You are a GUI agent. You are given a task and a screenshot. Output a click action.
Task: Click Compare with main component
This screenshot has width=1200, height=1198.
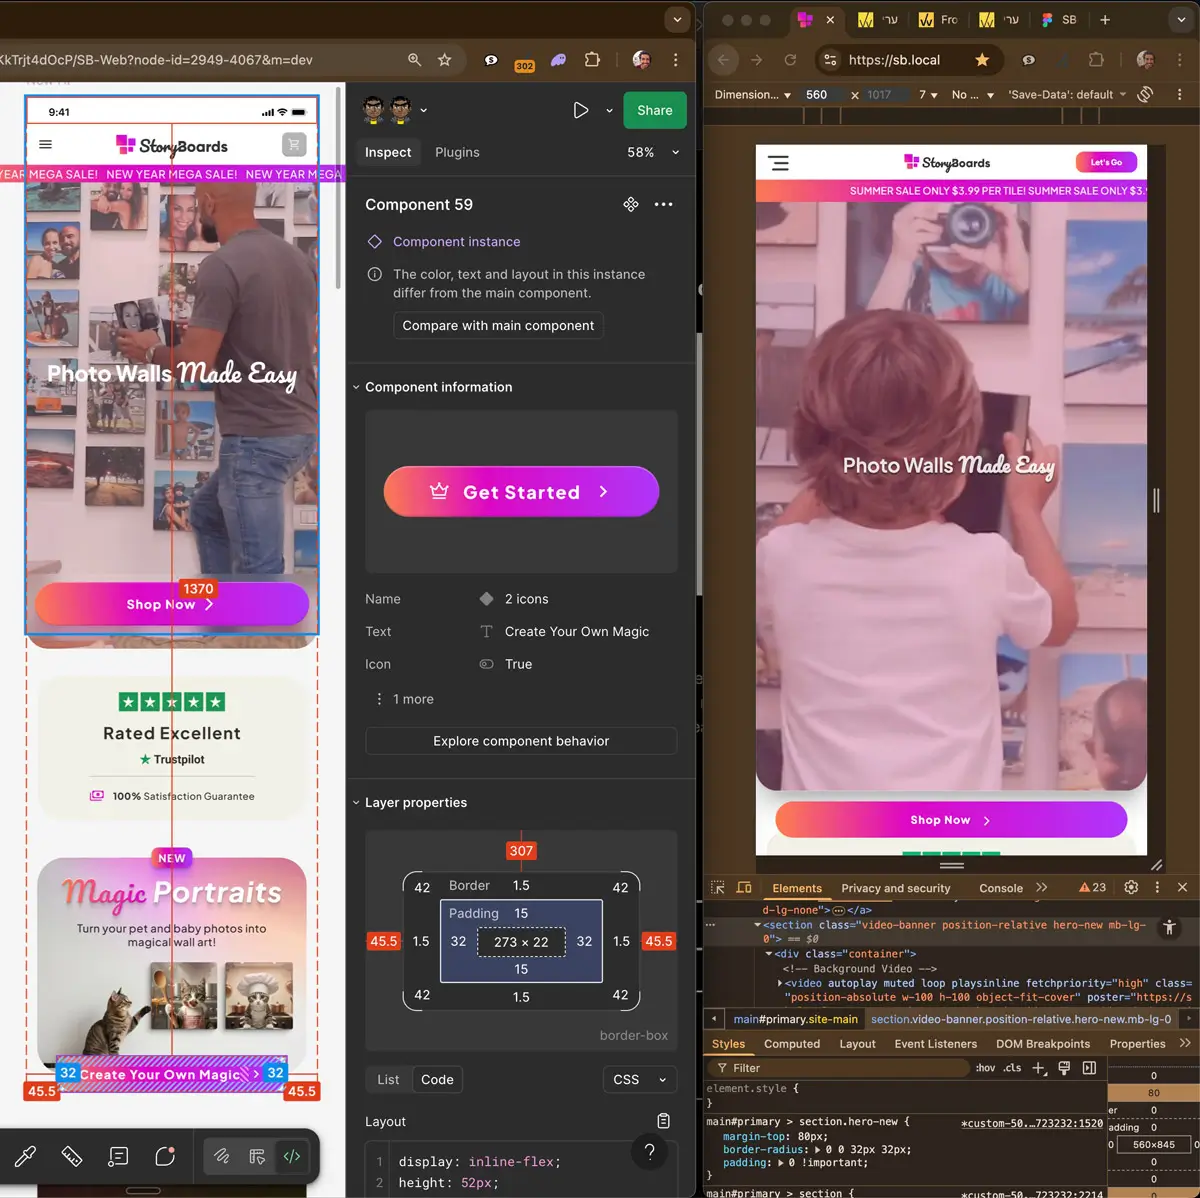pyautogui.click(x=498, y=325)
